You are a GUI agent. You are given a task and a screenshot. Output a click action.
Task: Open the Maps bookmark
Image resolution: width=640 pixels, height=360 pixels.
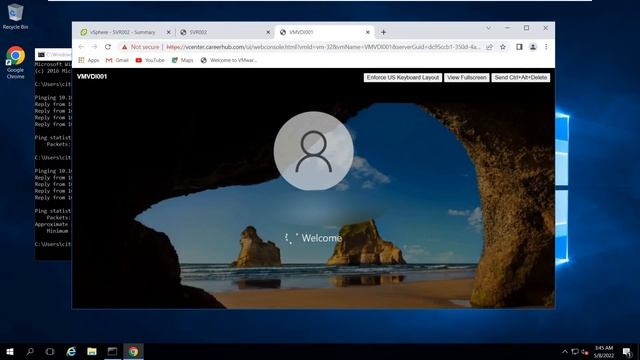[x=182, y=60]
